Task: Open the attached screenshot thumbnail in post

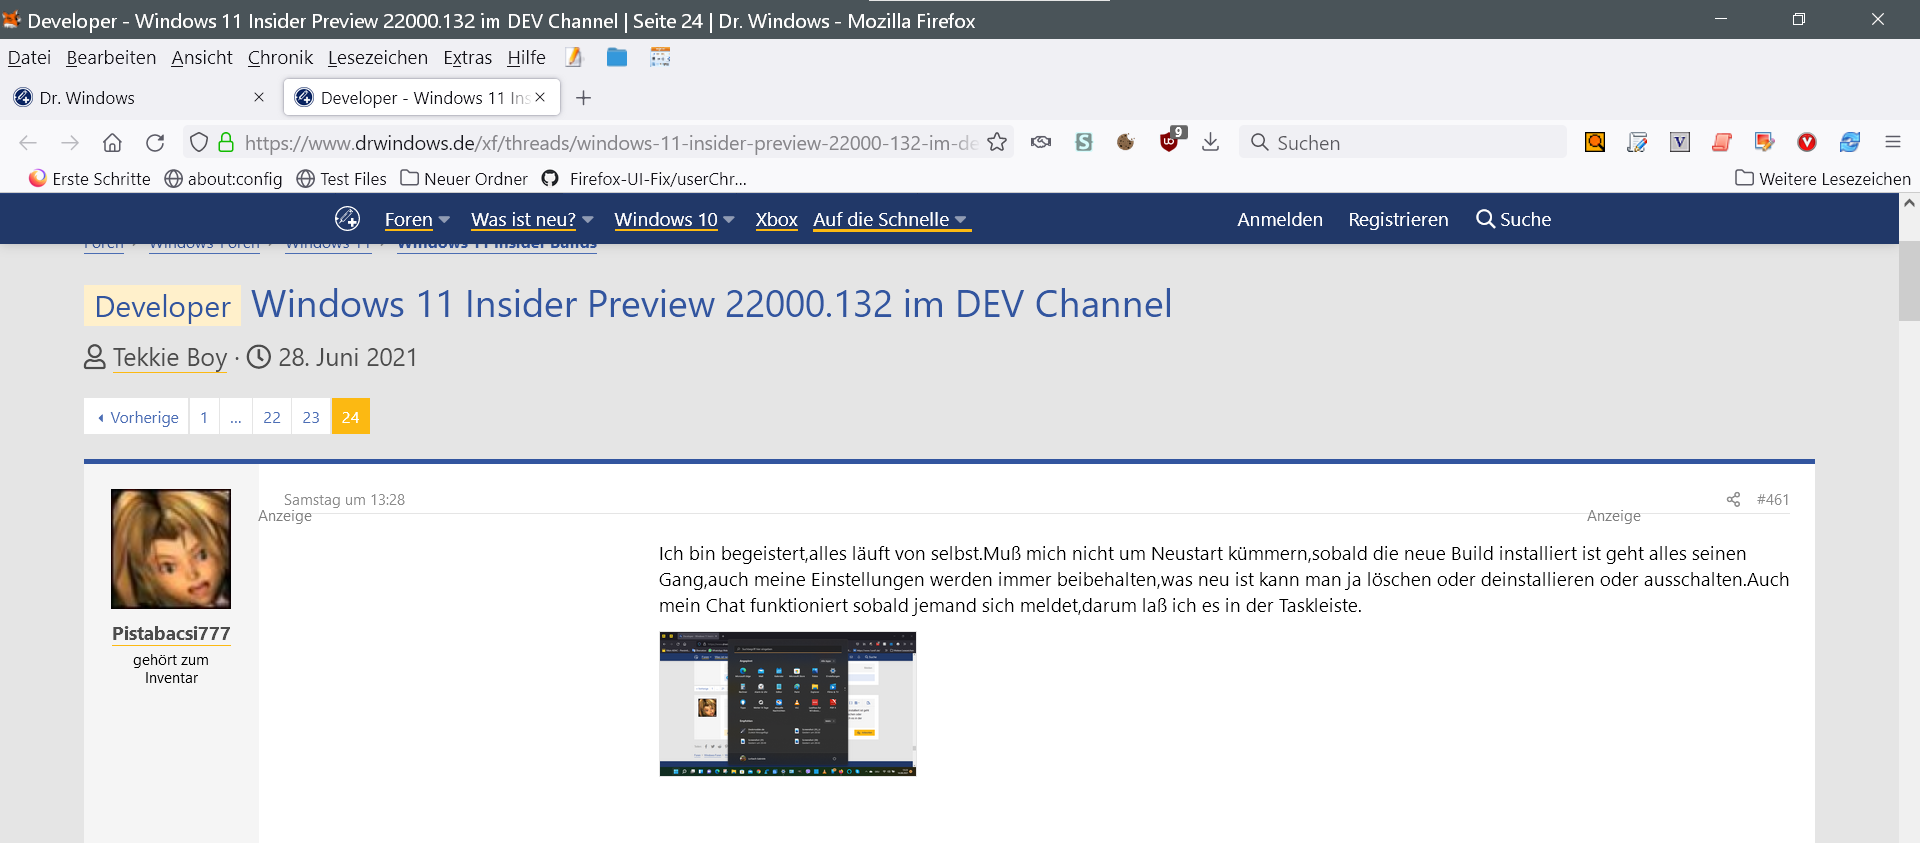Action: pyautogui.click(x=788, y=704)
